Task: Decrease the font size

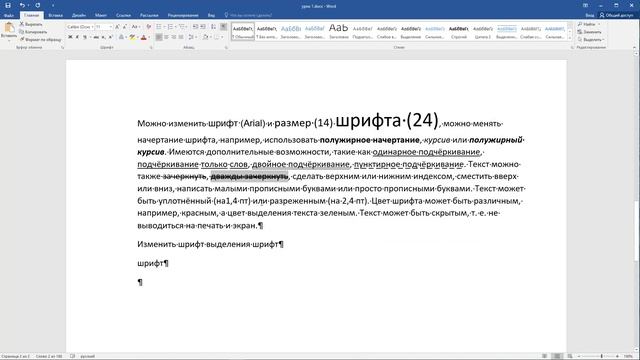Action: [124, 27]
